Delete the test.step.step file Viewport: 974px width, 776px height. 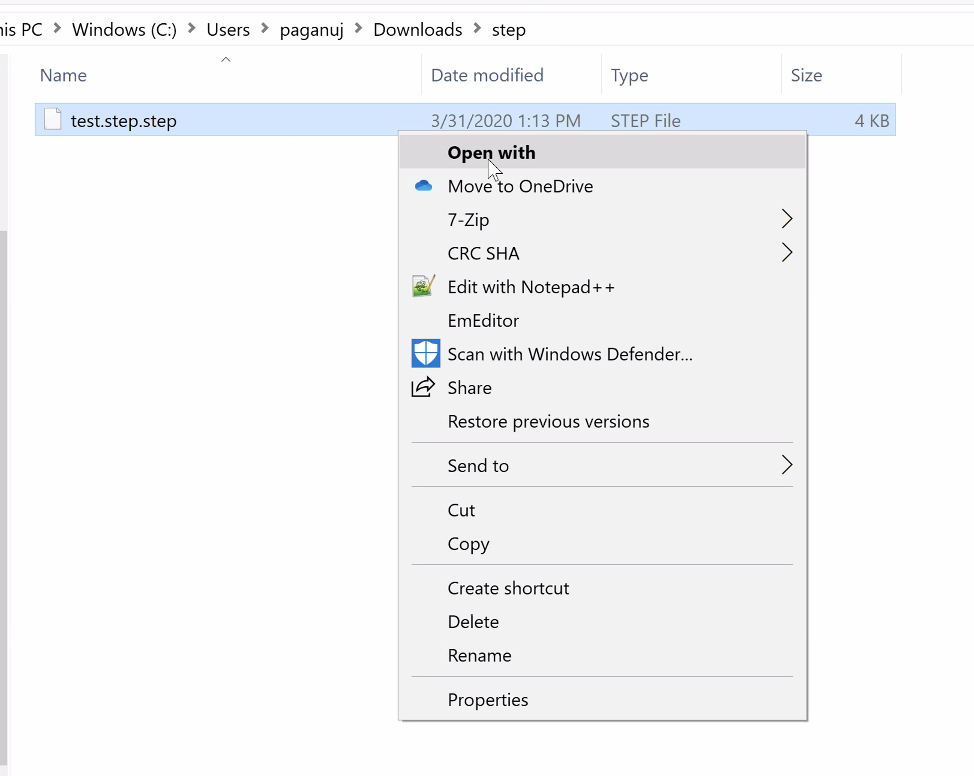(x=473, y=621)
